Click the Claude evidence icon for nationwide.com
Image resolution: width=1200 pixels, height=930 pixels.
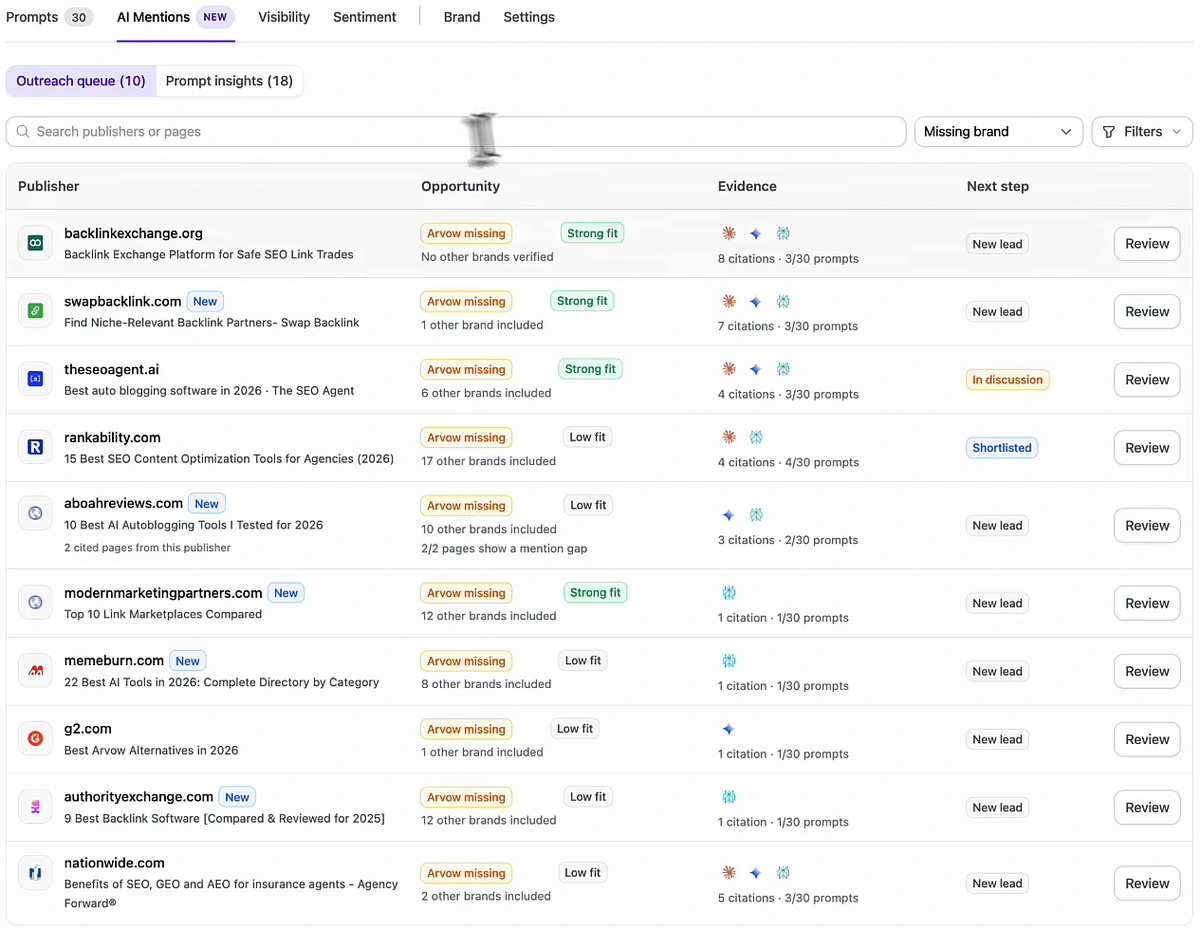coord(729,873)
